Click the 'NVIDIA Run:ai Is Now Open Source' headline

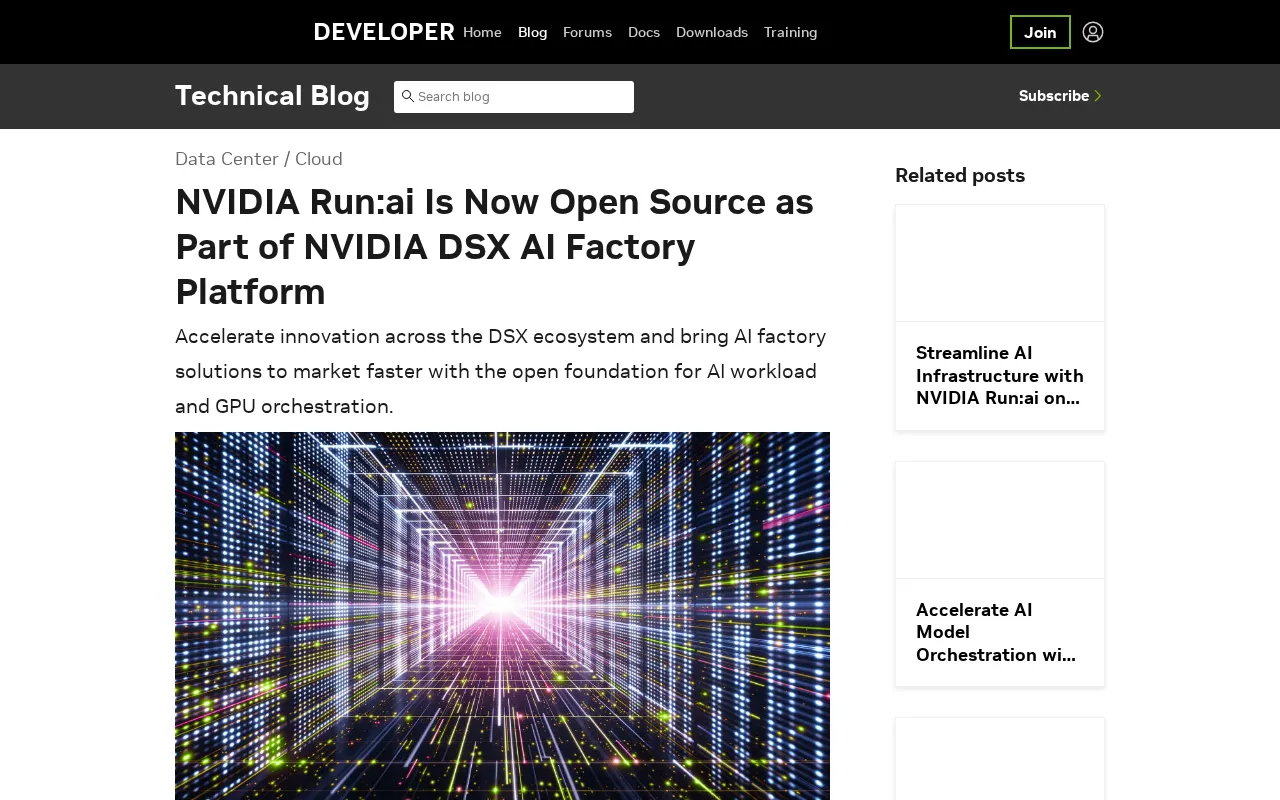(x=495, y=247)
